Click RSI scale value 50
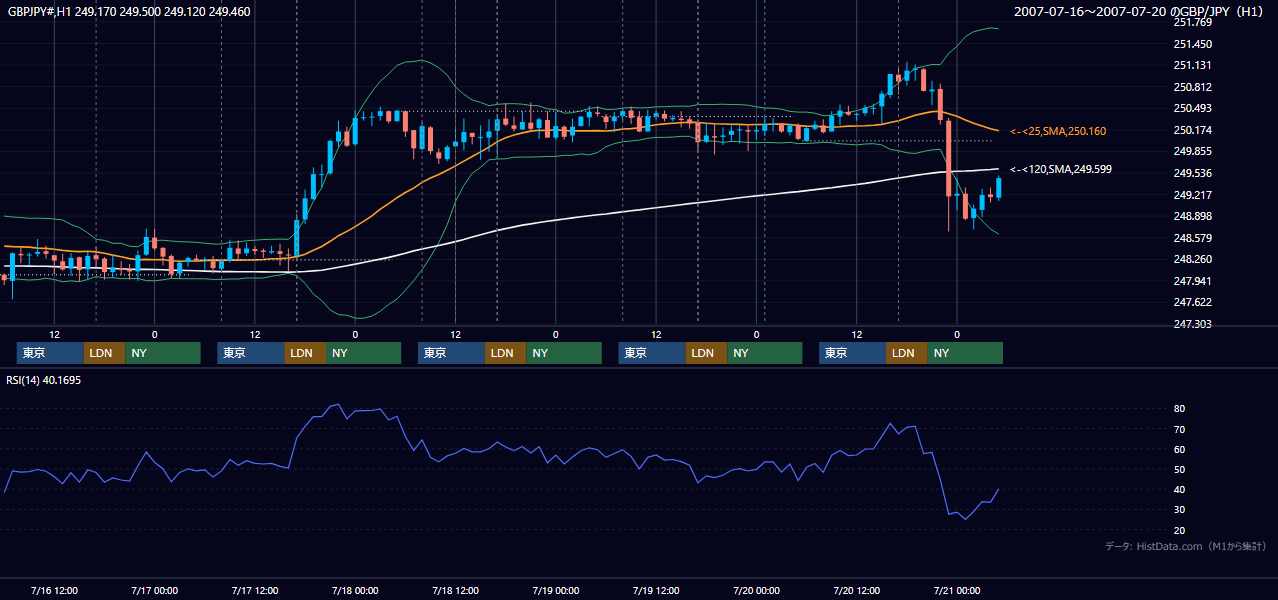Screen dimensions: 1278x600 [1180, 469]
